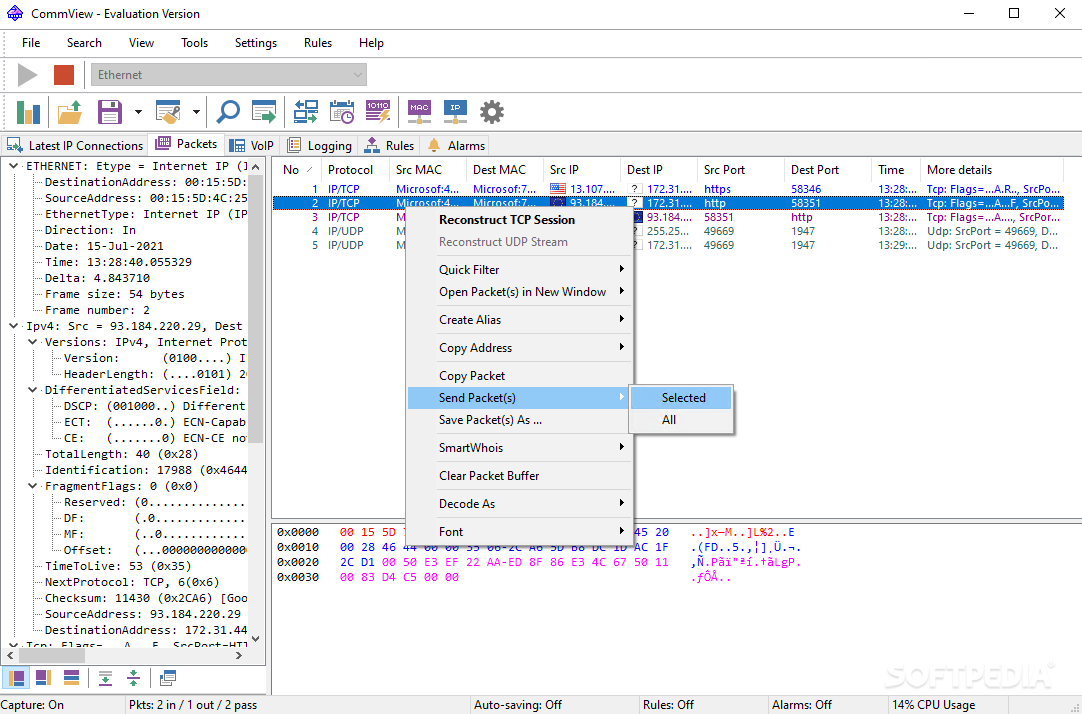Choose Clear Packet Buffer in context menu
This screenshot has height=714, width=1082.
(x=519, y=476)
